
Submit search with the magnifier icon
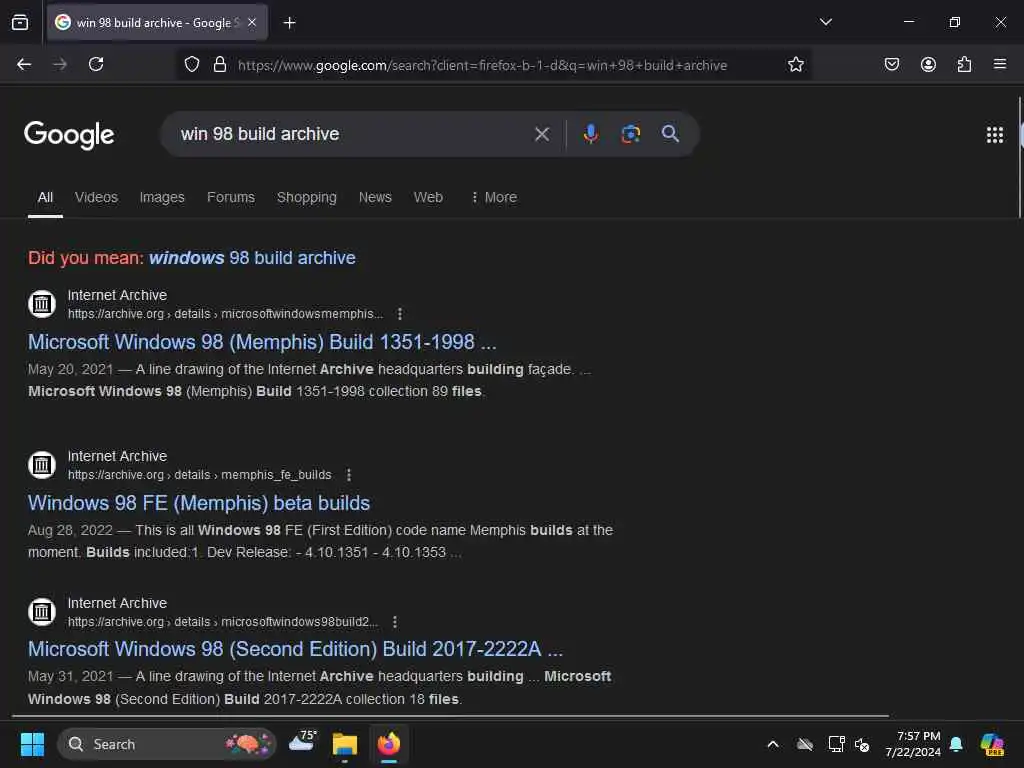click(x=670, y=134)
